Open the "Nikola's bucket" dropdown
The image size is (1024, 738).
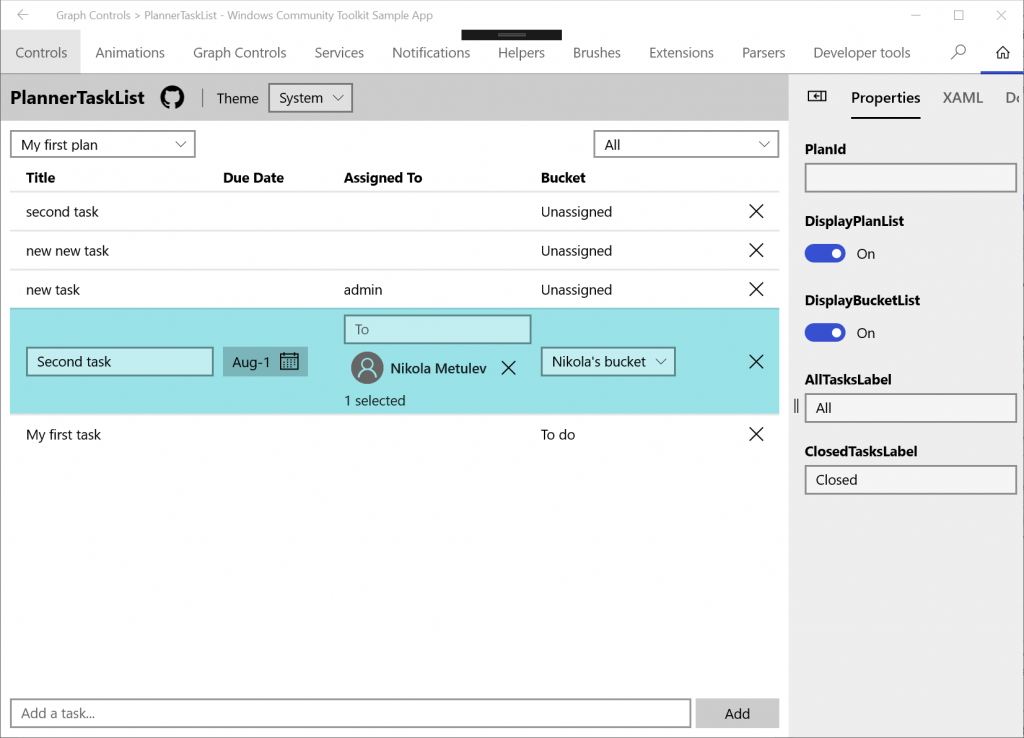[x=608, y=361]
